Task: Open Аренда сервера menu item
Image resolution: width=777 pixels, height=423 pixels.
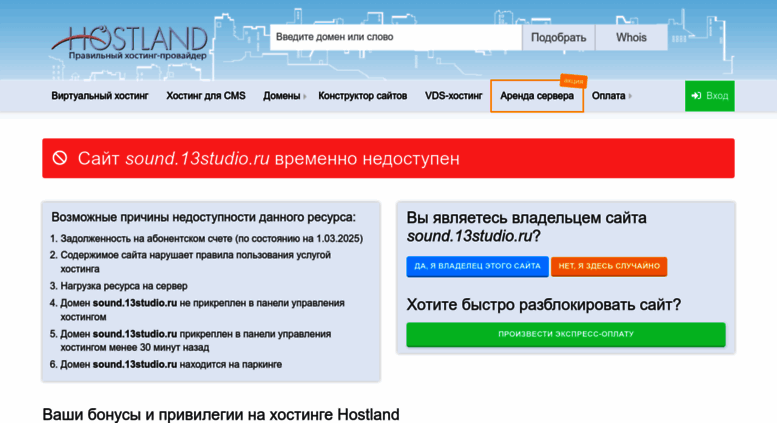Action: click(537, 96)
